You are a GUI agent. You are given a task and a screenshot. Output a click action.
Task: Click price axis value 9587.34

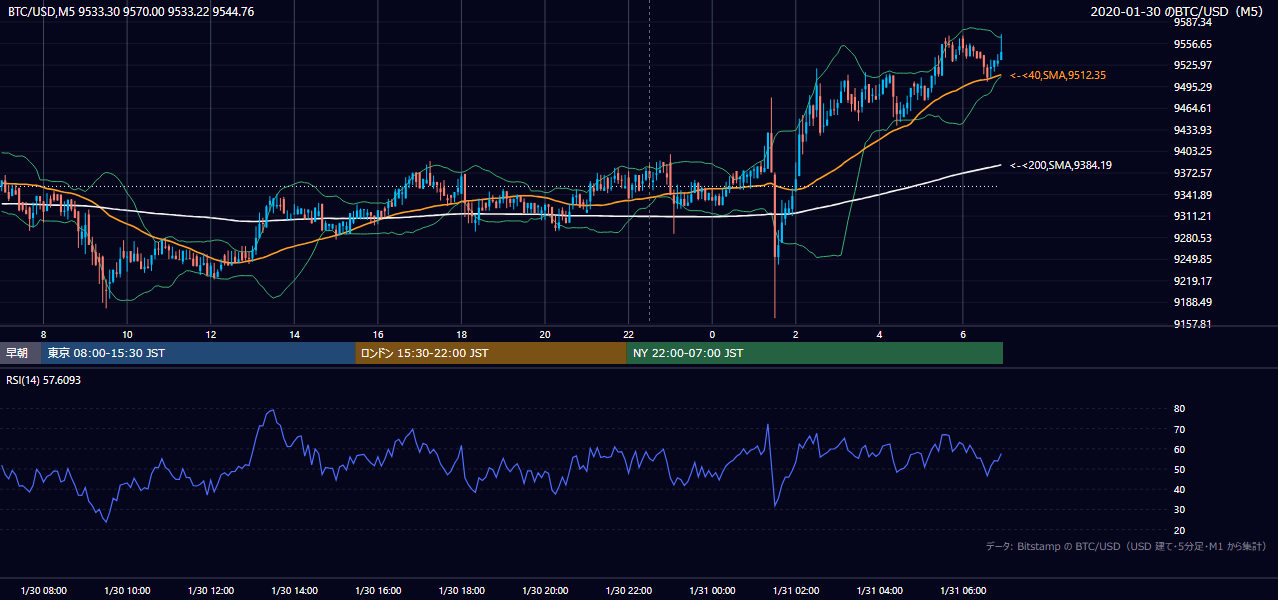[x=1193, y=22]
